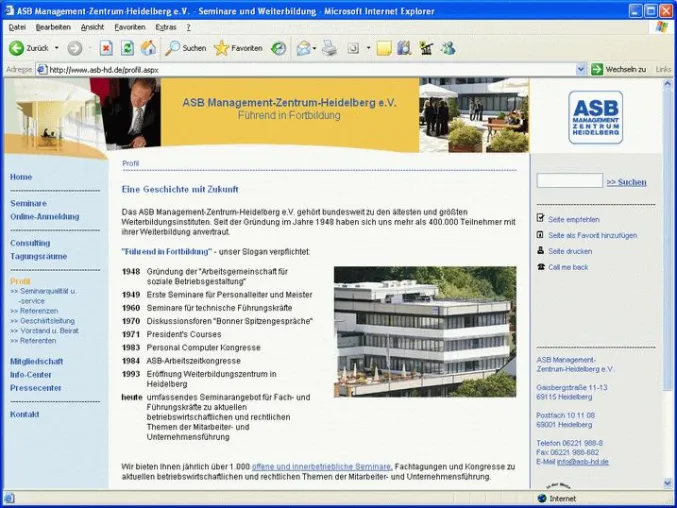Screen dimensions: 677x508
Task: Open the Kontakt sidebar link
Action: [x=25, y=414]
